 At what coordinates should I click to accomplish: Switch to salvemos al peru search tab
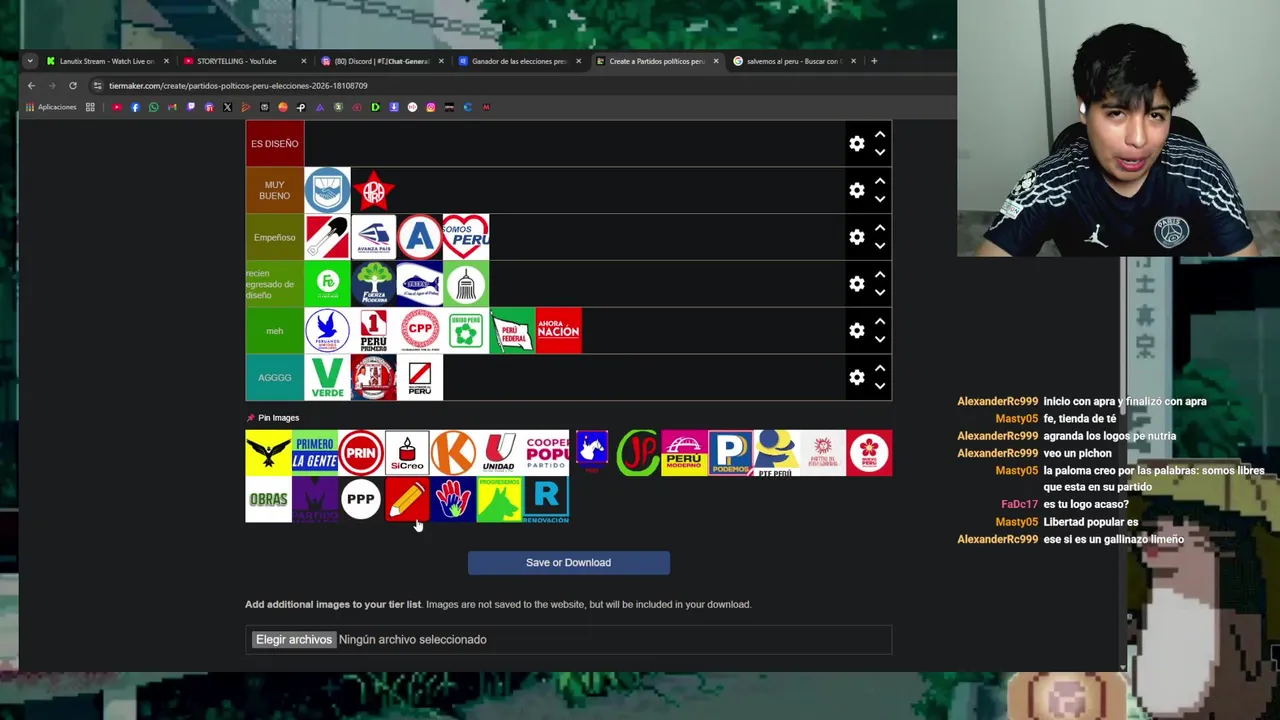coord(794,61)
